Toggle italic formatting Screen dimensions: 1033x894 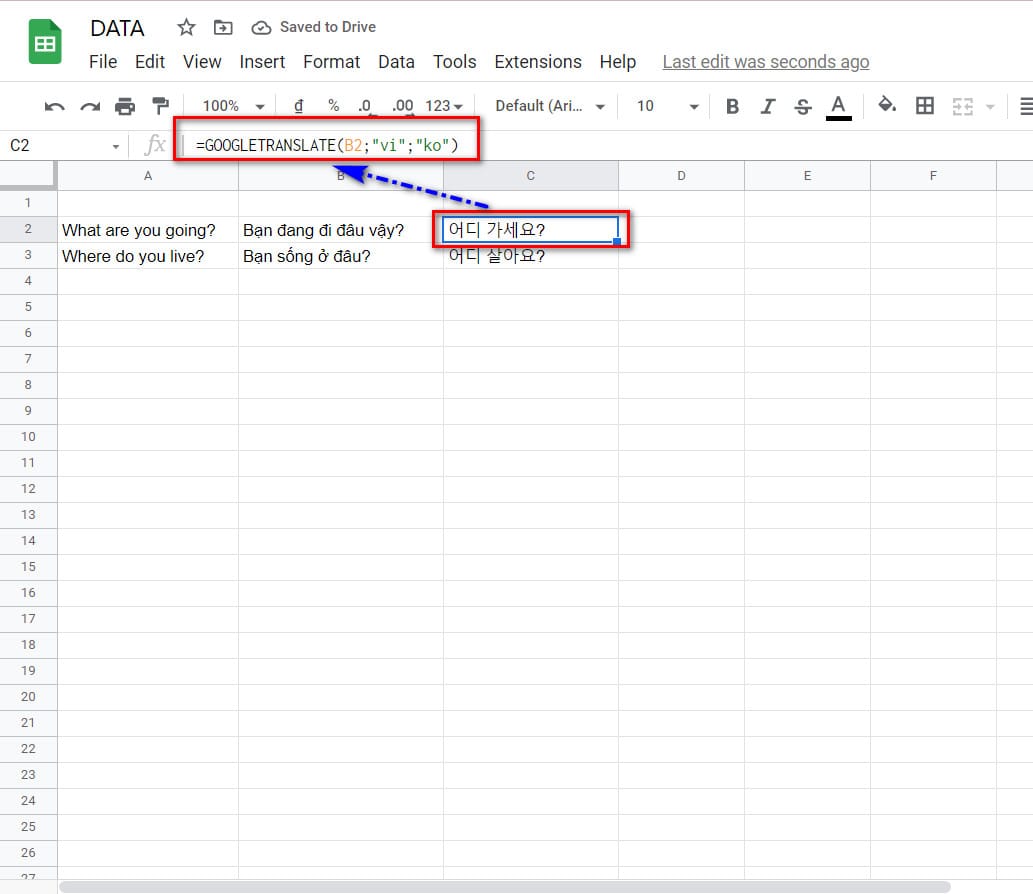(767, 106)
